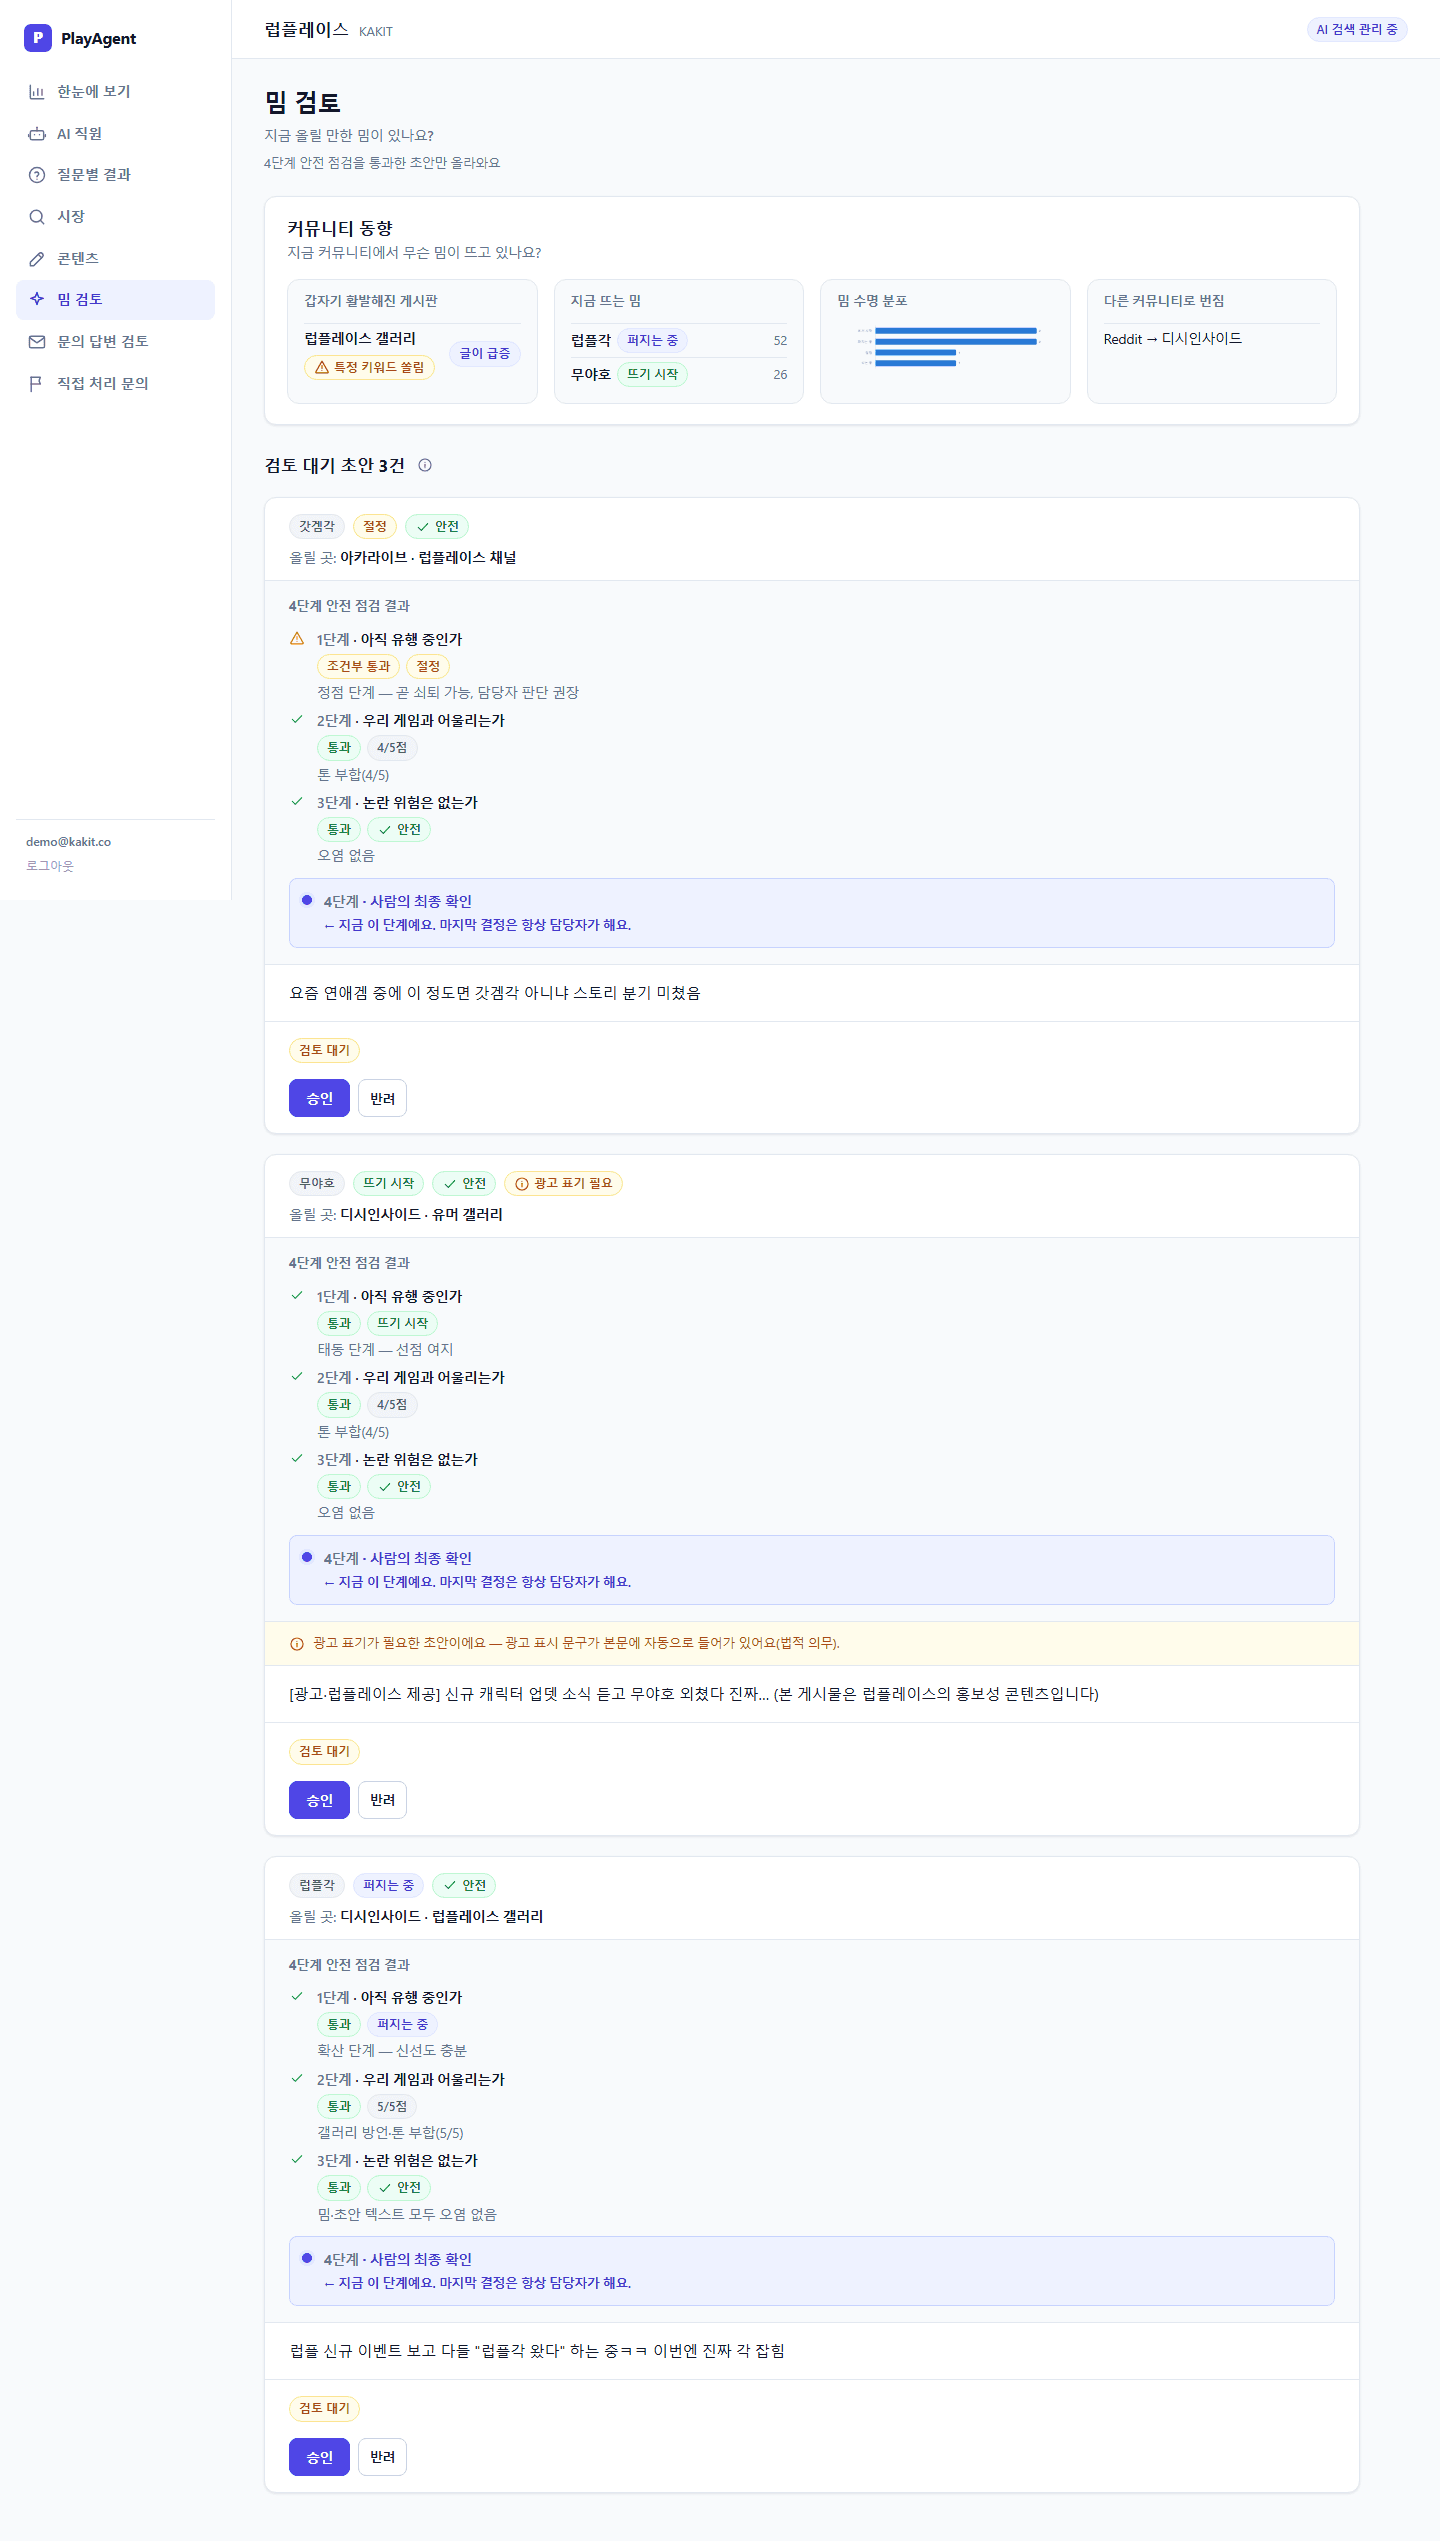This screenshot has width=1440, height=2541.
Task: Click the 밈 수명 분포 bar chart
Action: click(x=947, y=347)
